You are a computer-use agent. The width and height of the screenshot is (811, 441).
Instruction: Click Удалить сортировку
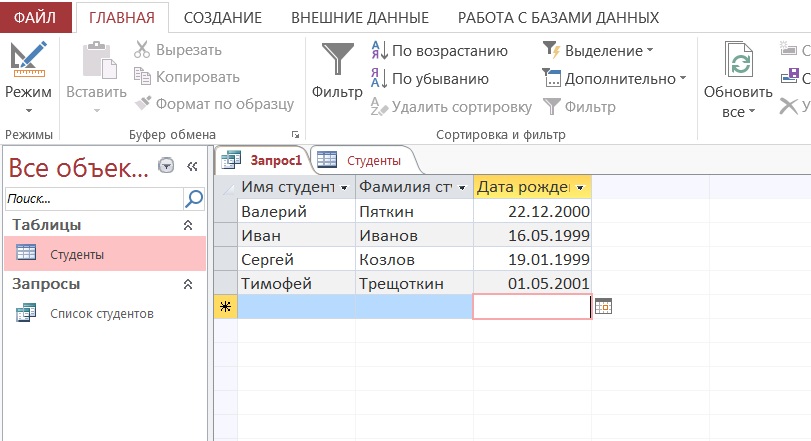(451, 107)
